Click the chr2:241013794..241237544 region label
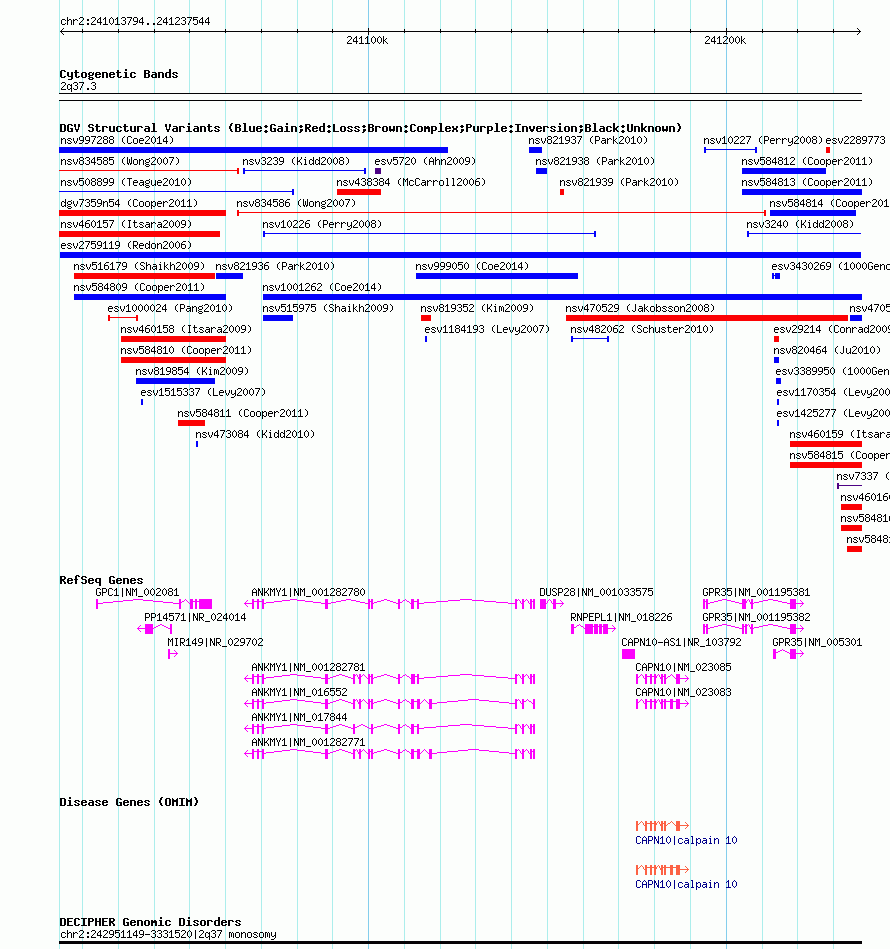This screenshot has height=949, width=890. tap(135, 21)
